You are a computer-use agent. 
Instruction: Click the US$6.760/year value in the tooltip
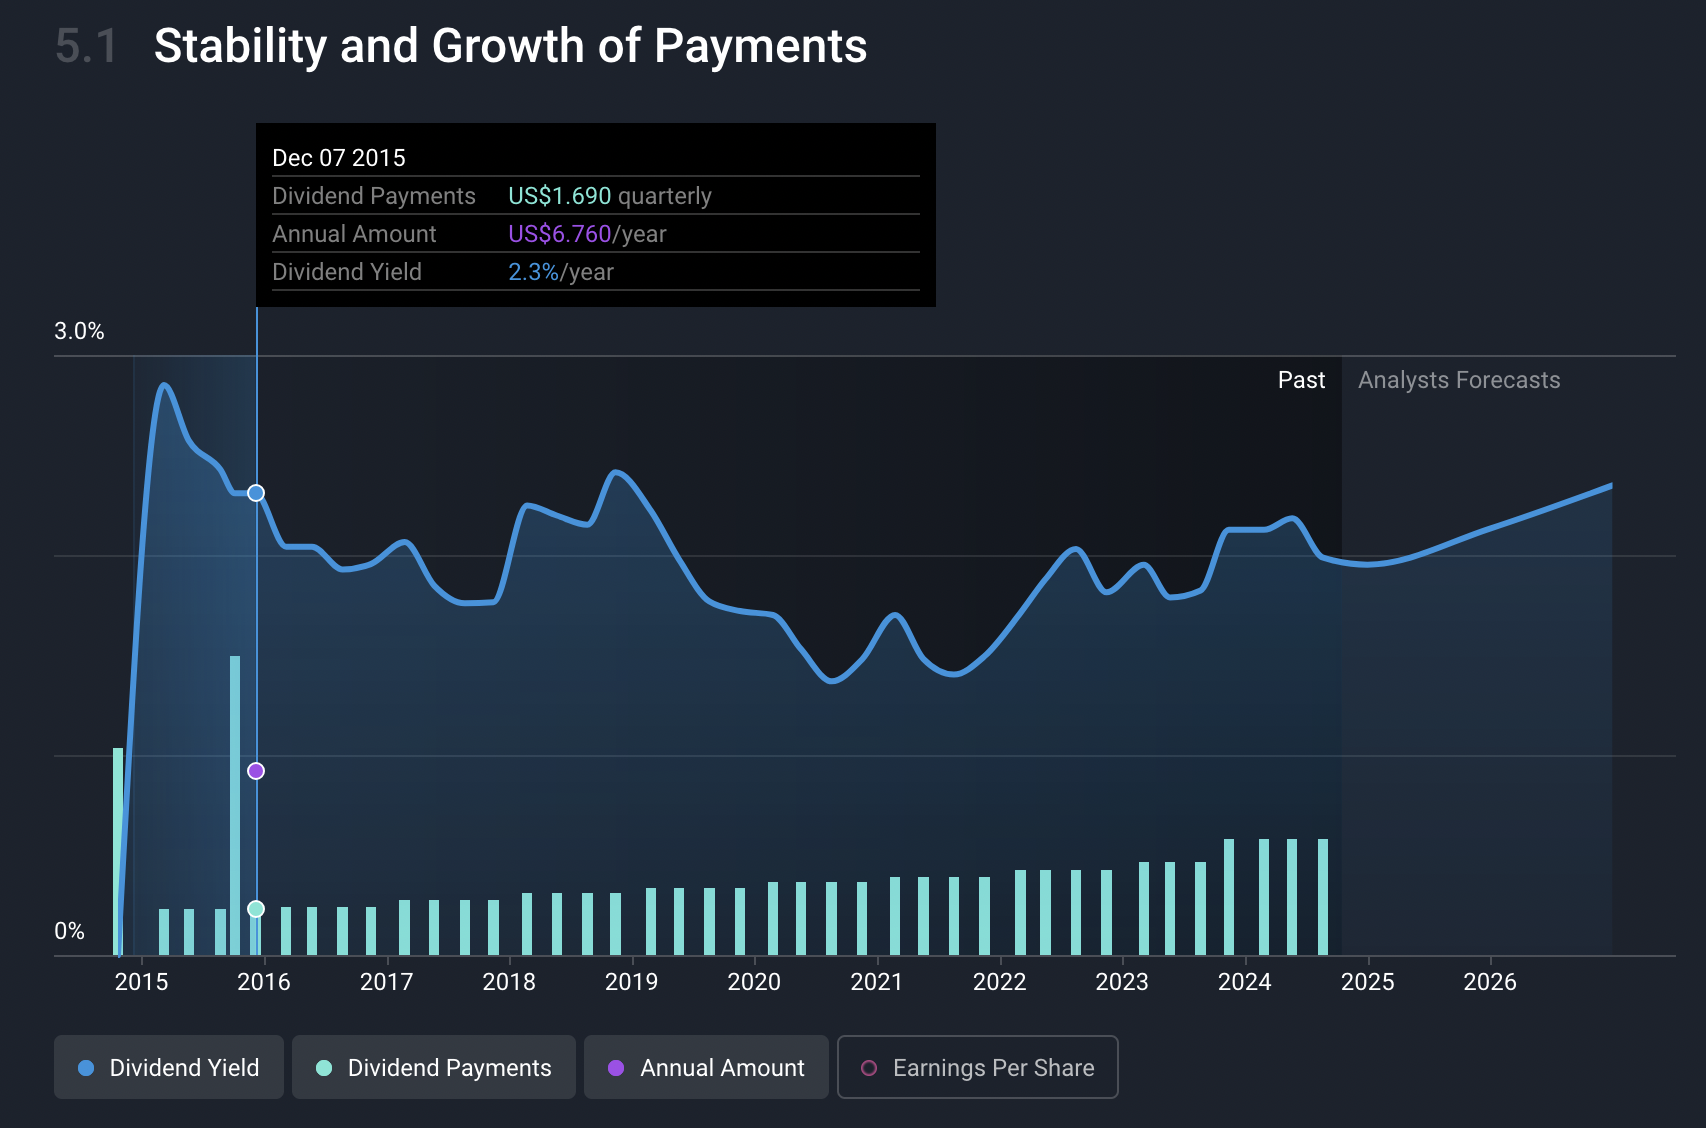click(x=587, y=234)
